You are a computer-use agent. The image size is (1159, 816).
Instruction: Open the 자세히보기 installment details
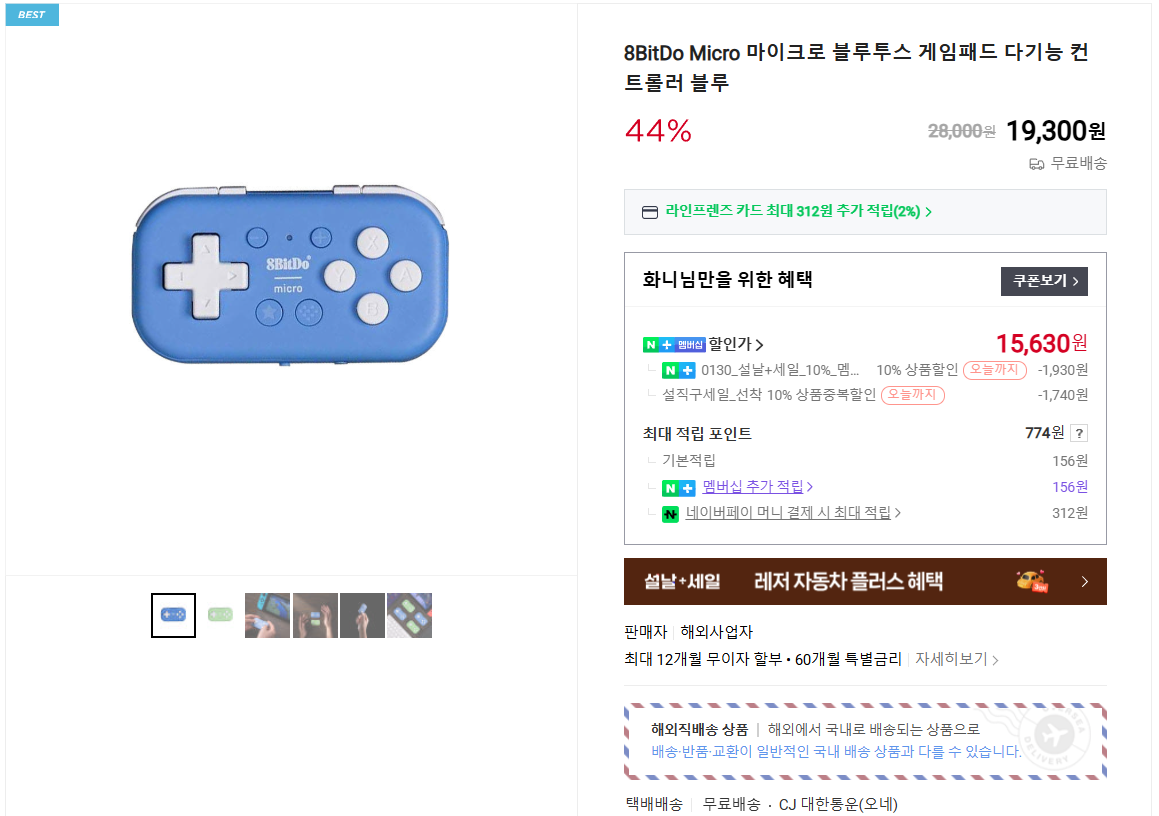[x=956, y=659]
